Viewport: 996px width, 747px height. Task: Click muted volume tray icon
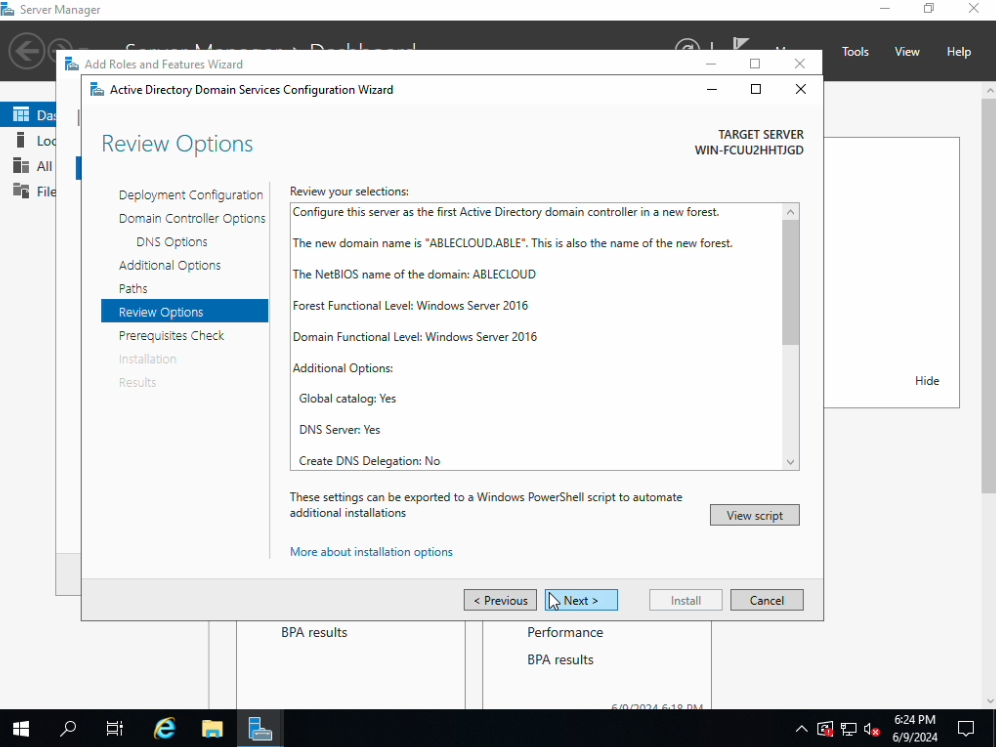pyautogui.click(x=872, y=729)
